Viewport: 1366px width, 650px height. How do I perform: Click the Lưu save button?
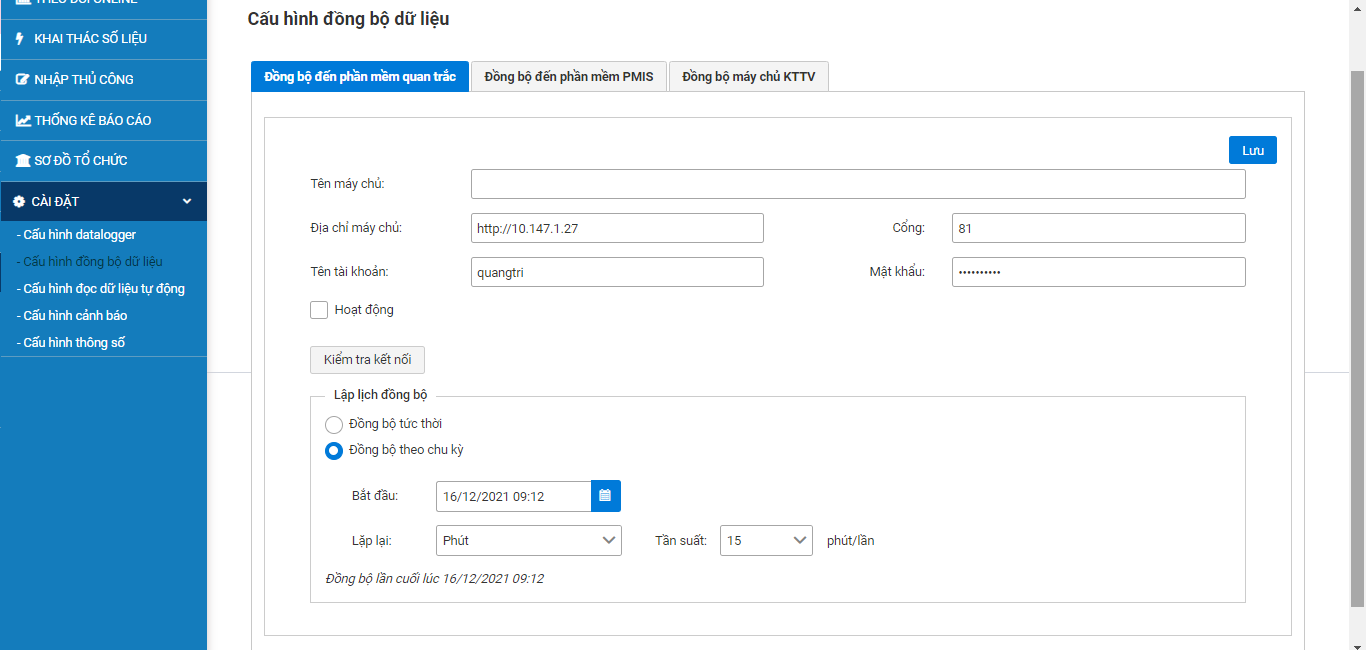[x=1252, y=150]
